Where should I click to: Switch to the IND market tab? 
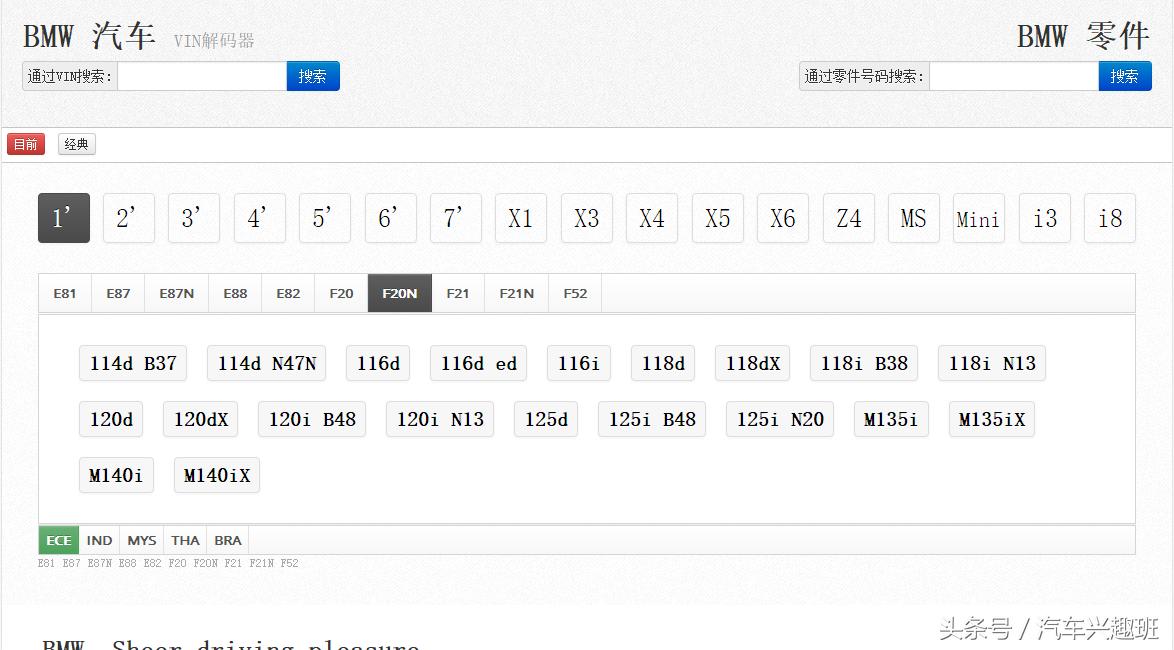click(x=99, y=540)
